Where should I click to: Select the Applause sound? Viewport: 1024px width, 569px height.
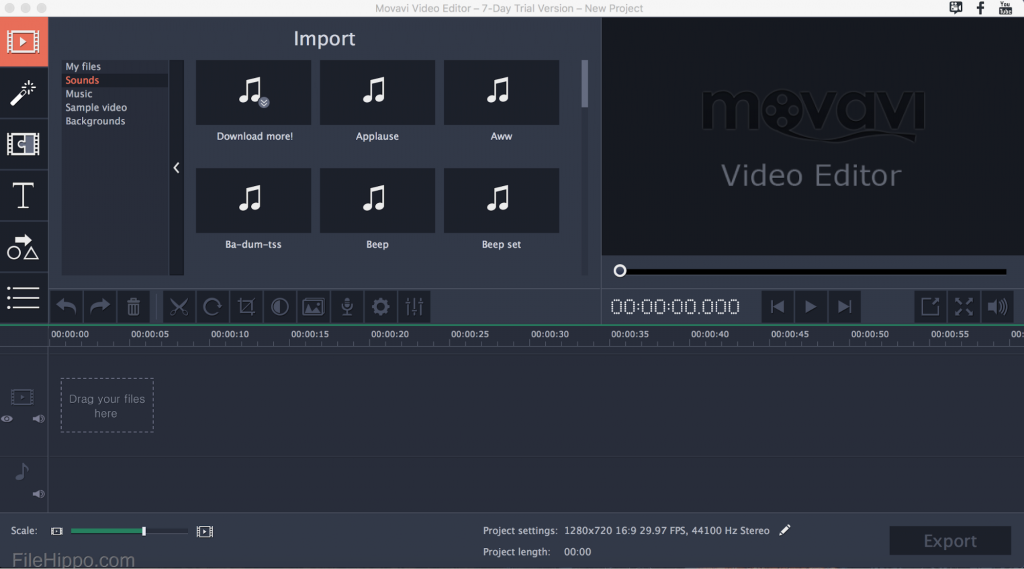377,93
